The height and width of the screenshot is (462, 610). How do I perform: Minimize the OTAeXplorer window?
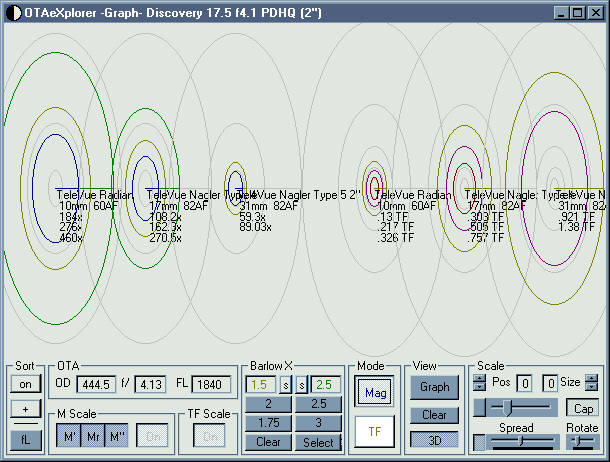pyautogui.click(x=561, y=13)
